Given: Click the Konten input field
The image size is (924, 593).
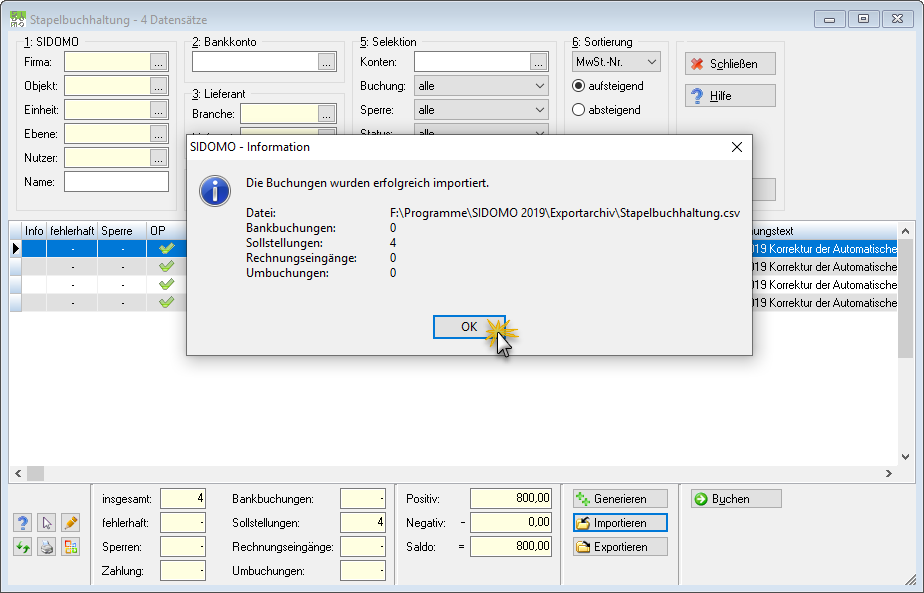Looking at the screenshot, I should click(x=472, y=62).
